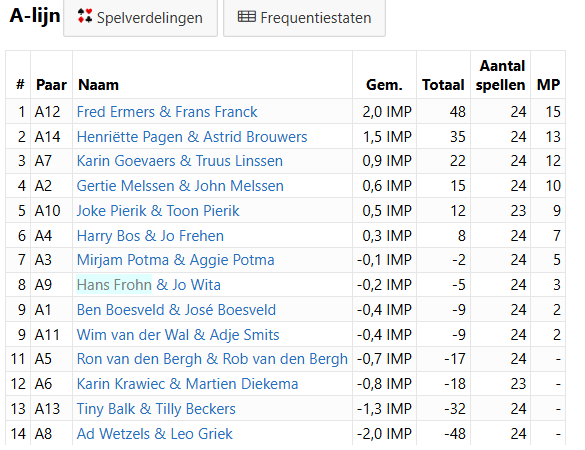Screen dimensions: 585x450
Task: Click highlighted Hans Frohn & Jo Wita link
Action: (148, 285)
